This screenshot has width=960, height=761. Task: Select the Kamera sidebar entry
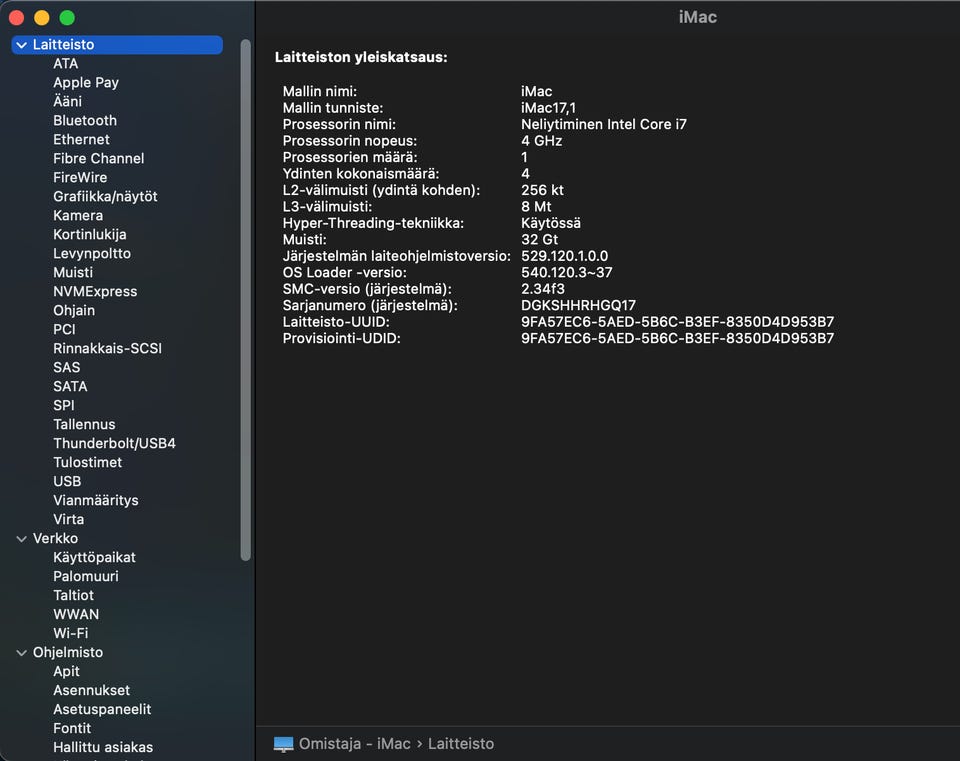coord(78,216)
